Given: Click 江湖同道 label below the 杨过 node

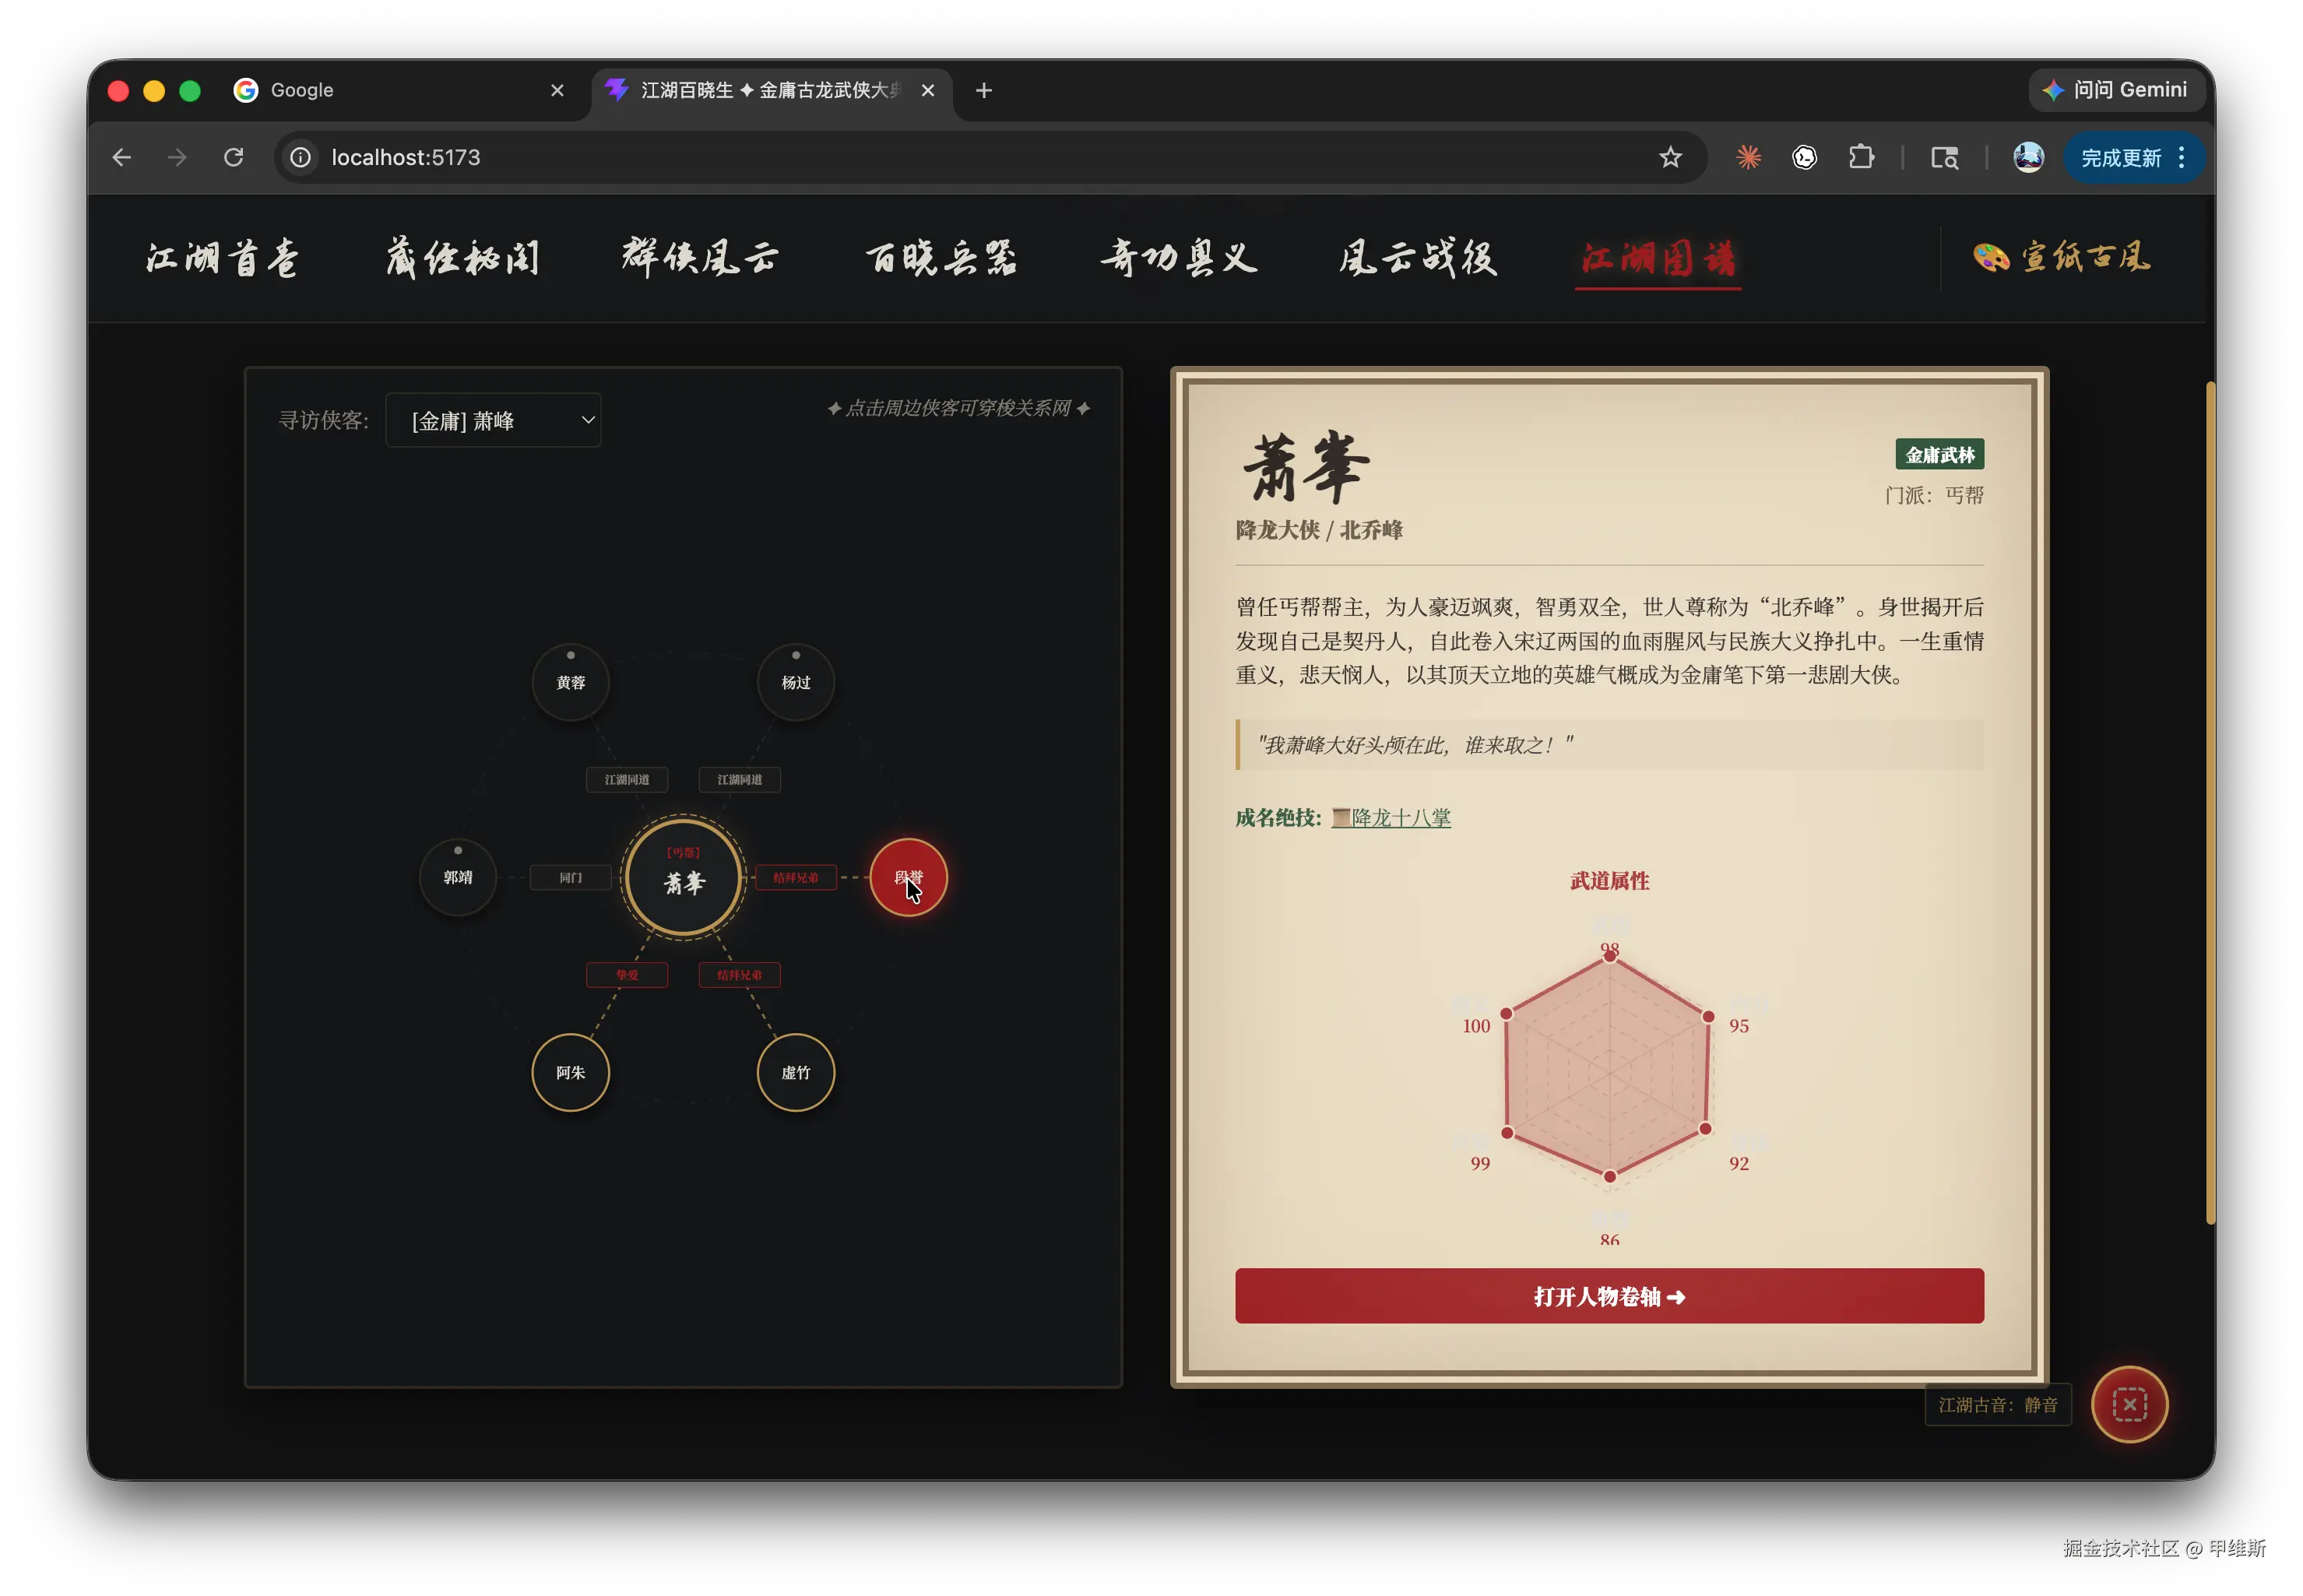Looking at the screenshot, I should (739, 779).
